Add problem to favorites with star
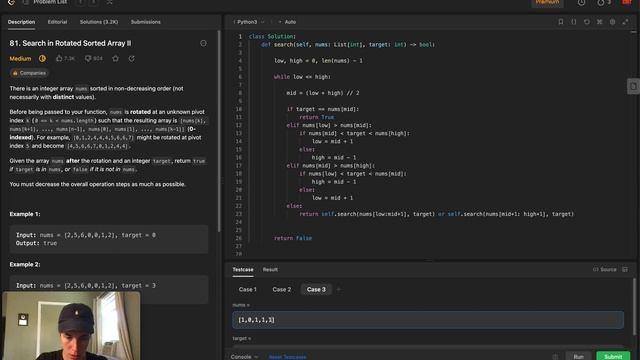The image size is (640, 360). 116,59
